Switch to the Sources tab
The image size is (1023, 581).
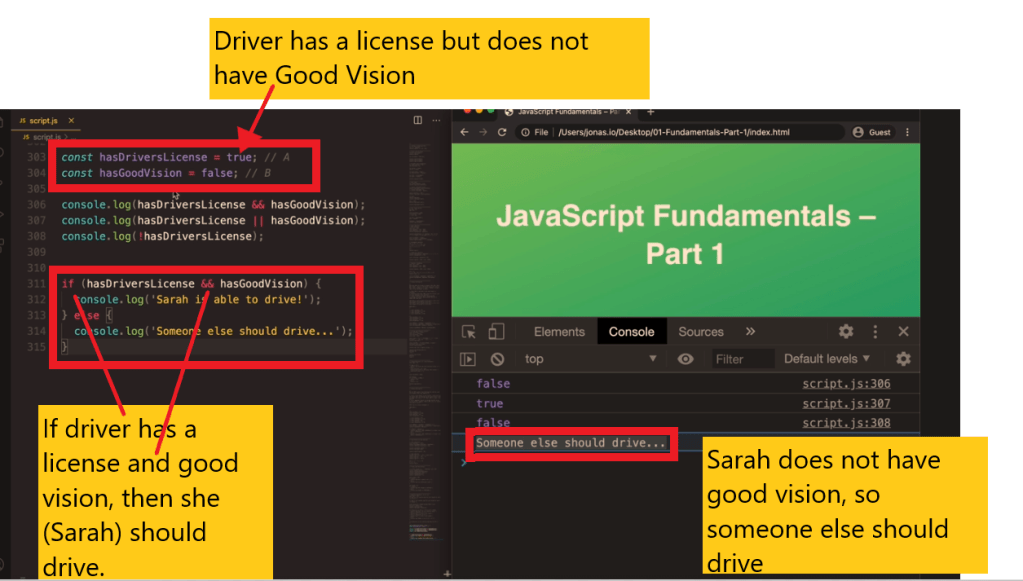pyautogui.click(x=700, y=332)
